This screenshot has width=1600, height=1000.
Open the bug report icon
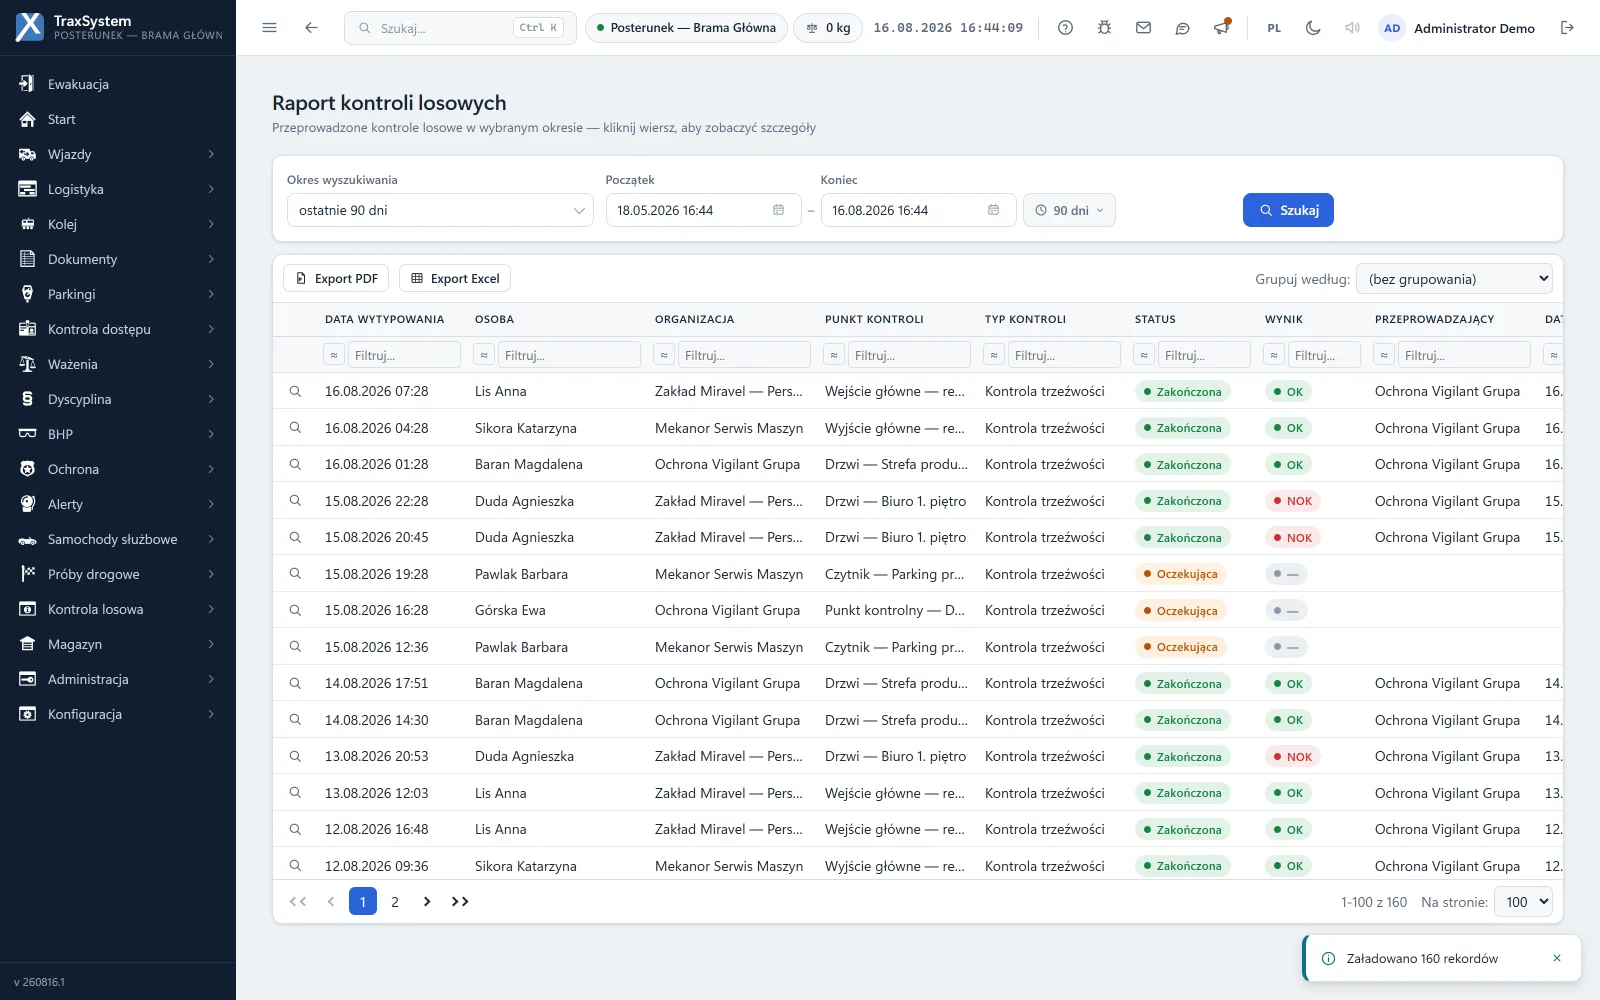coord(1104,28)
